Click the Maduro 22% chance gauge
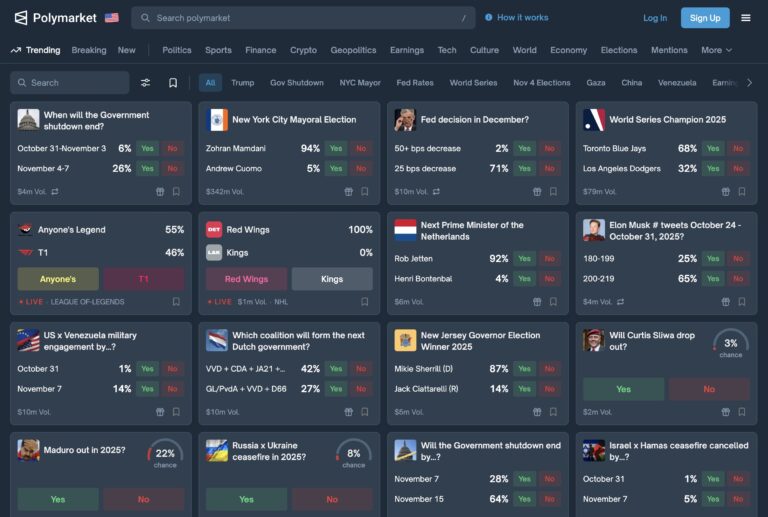The height and width of the screenshot is (517, 768). 165,453
